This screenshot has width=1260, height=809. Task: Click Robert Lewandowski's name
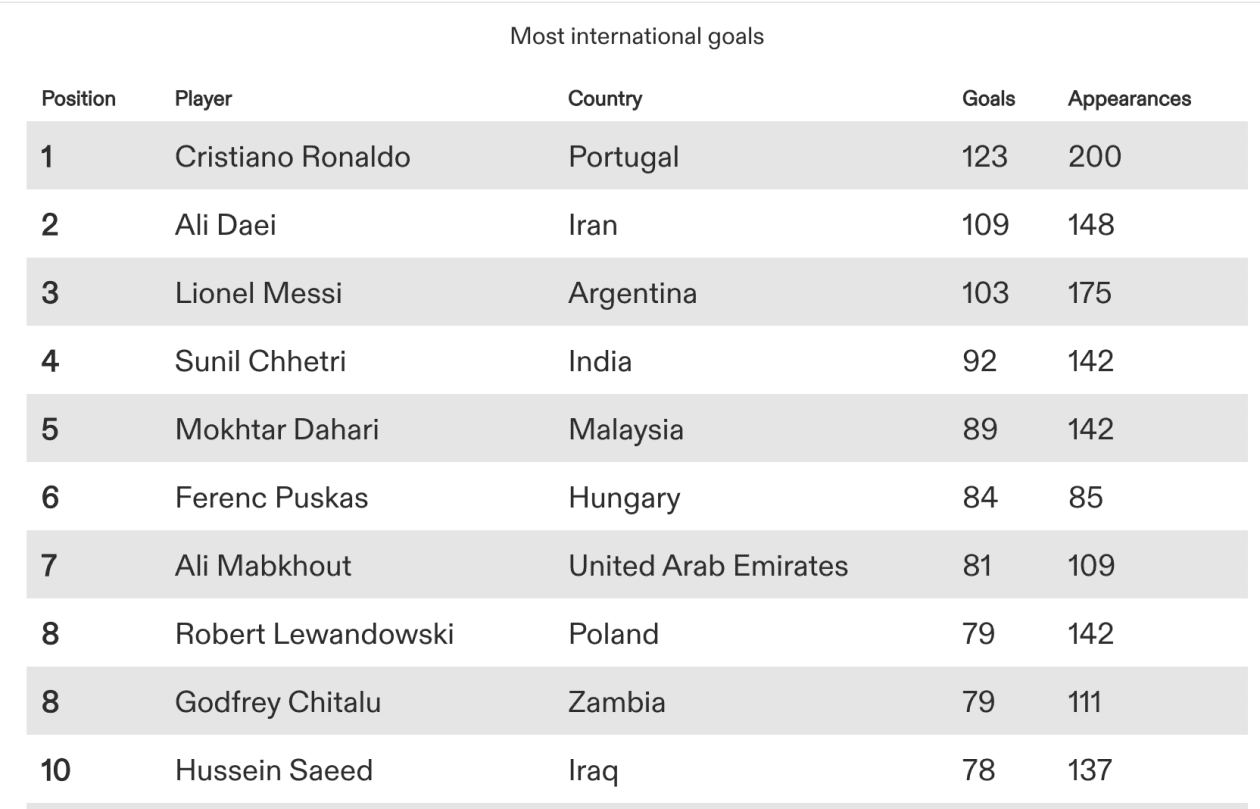316,634
